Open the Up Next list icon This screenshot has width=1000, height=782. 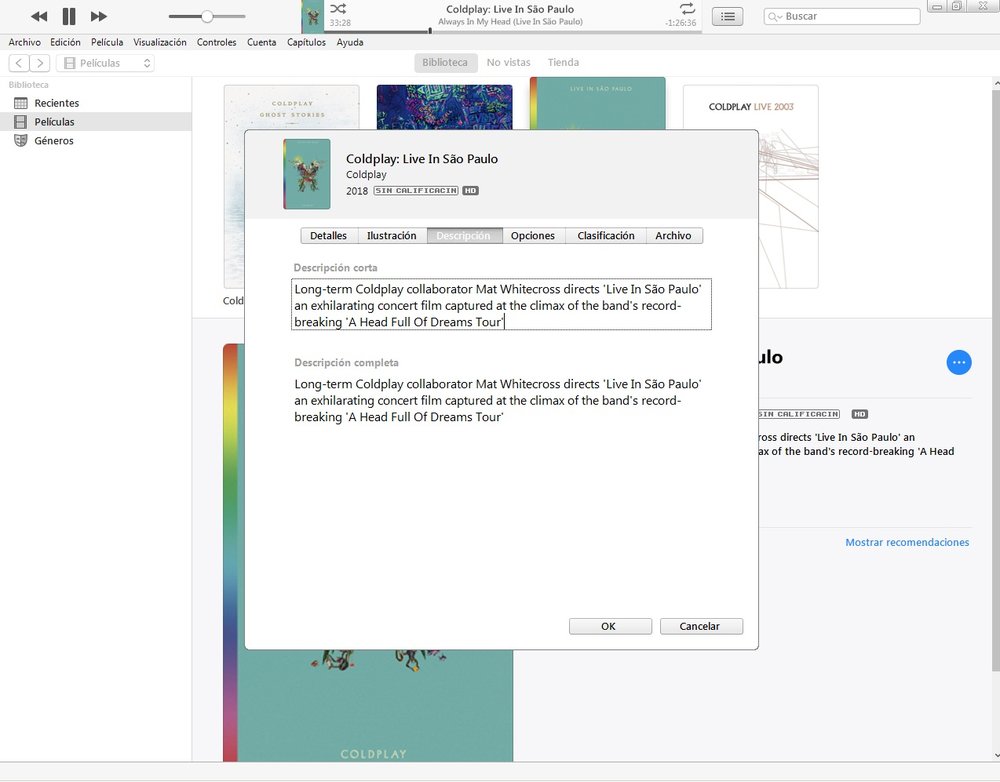[x=728, y=17]
